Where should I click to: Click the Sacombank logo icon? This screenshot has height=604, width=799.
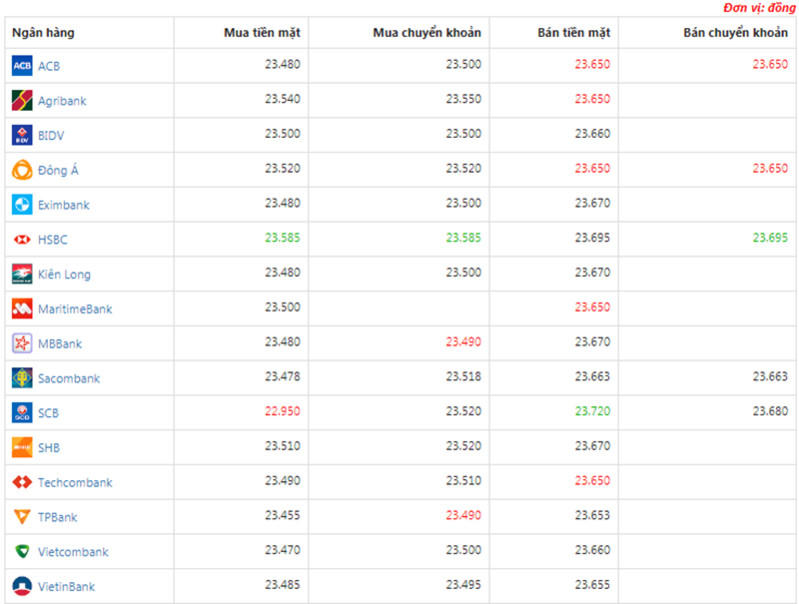[22, 378]
